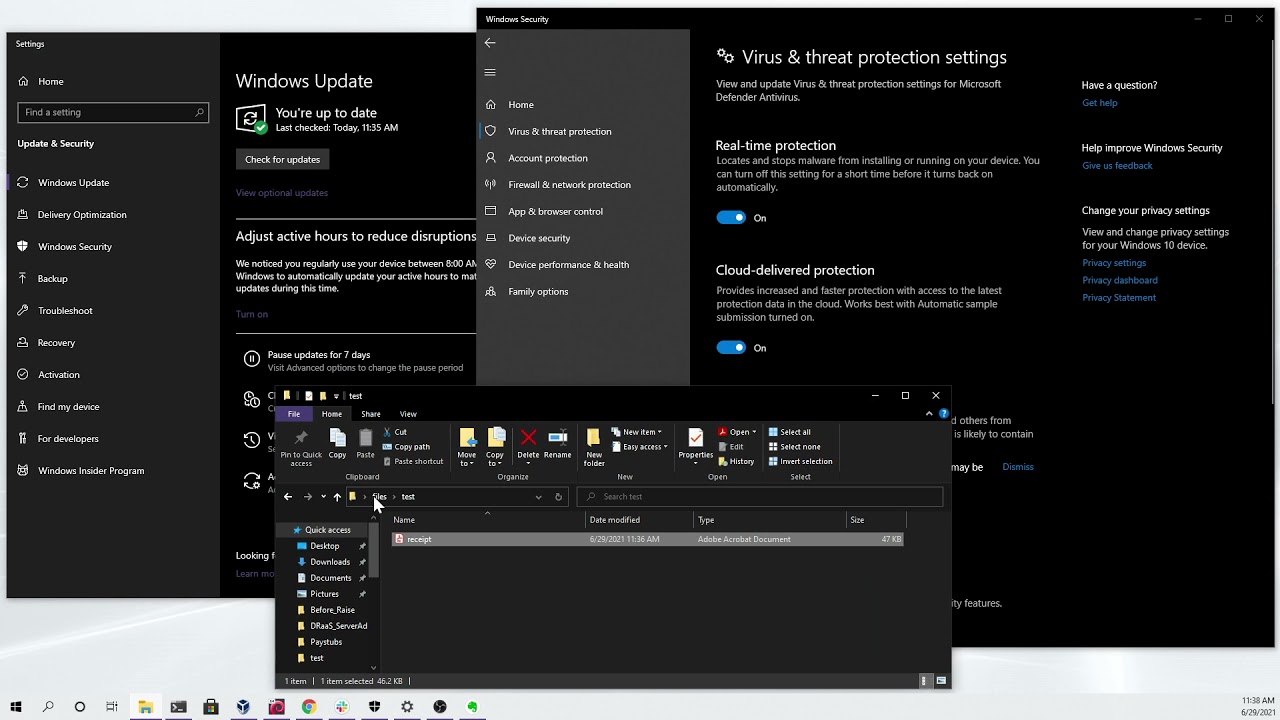Switch to the Share ribbon tab
The image size is (1280, 720).
(x=371, y=414)
